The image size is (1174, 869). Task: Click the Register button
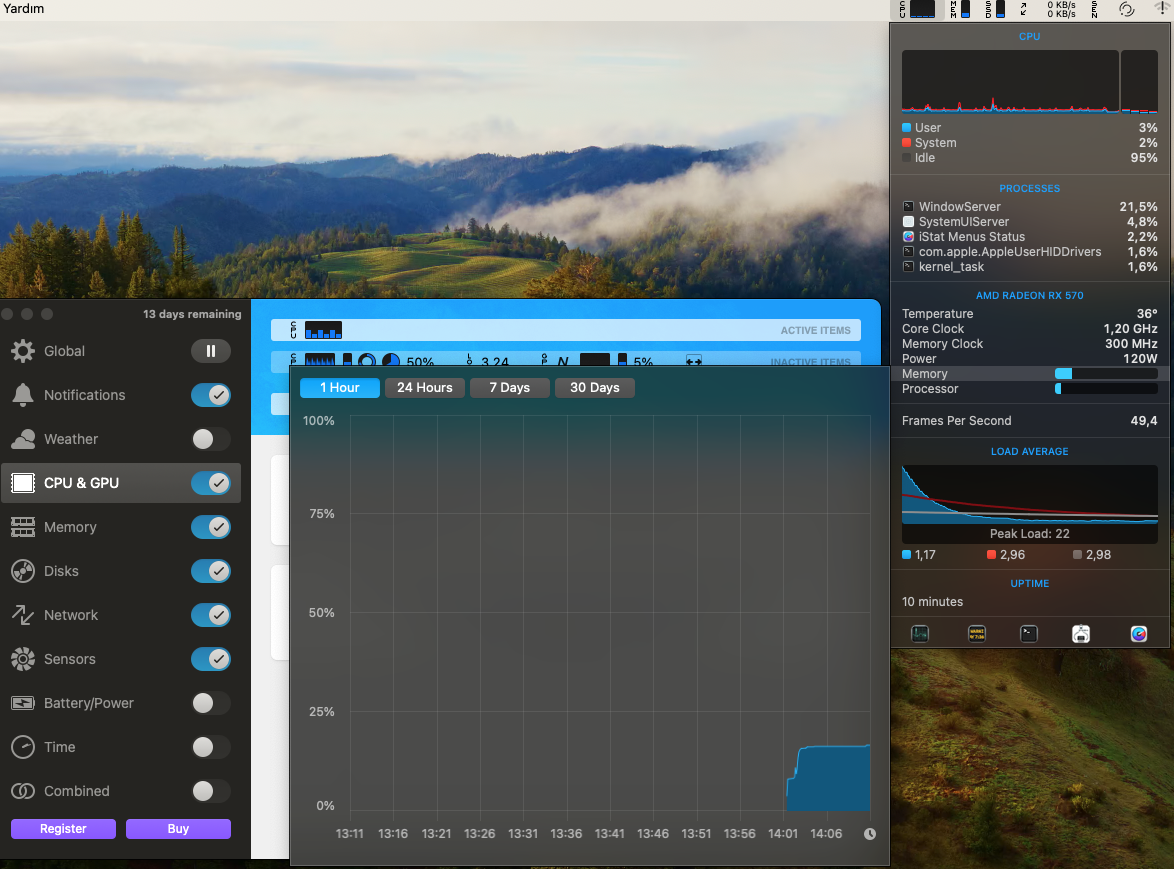(63, 829)
